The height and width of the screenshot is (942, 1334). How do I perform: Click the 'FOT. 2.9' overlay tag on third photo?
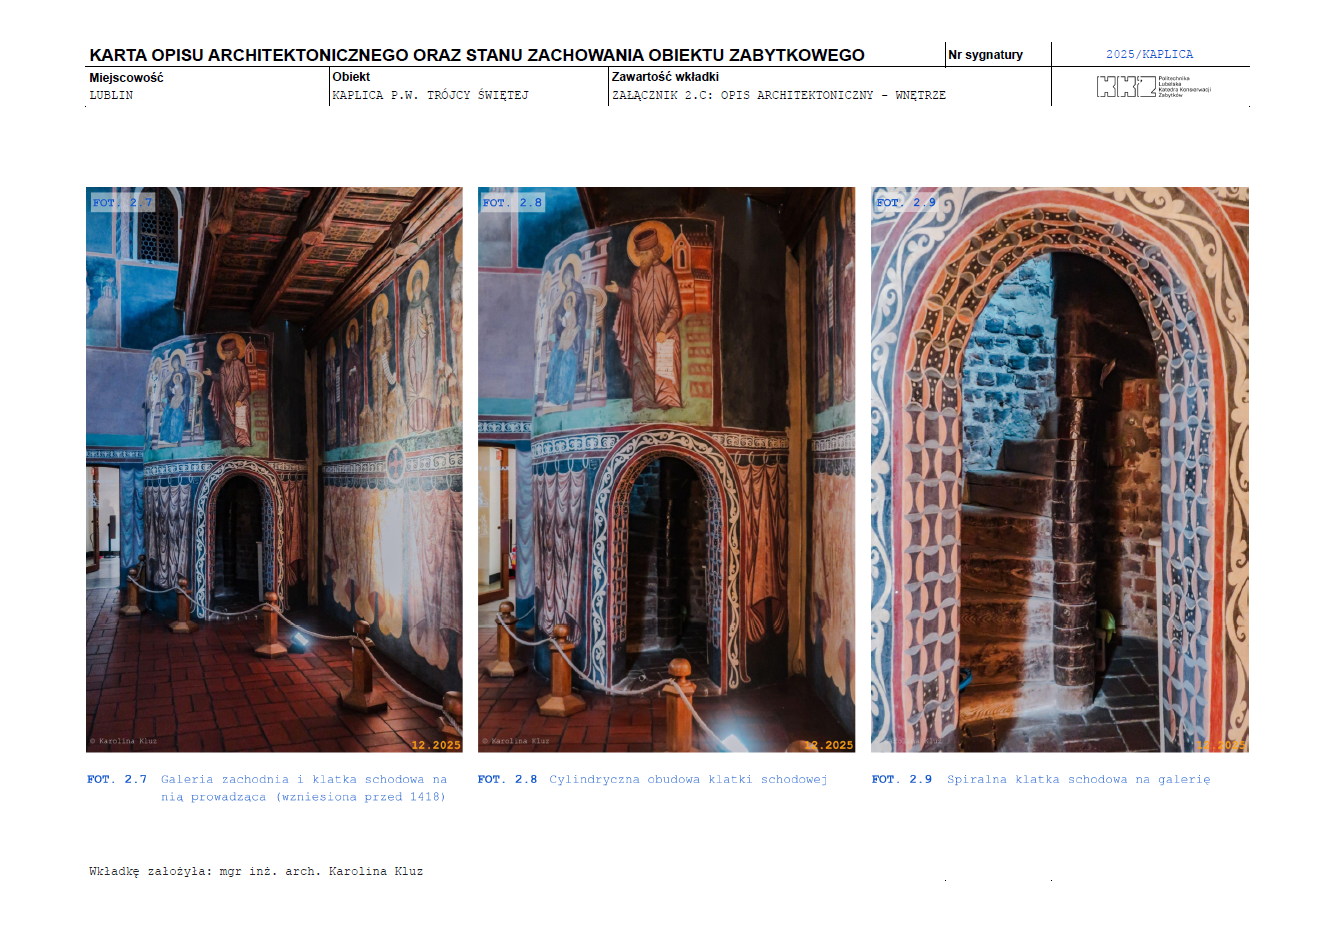(906, 202)
